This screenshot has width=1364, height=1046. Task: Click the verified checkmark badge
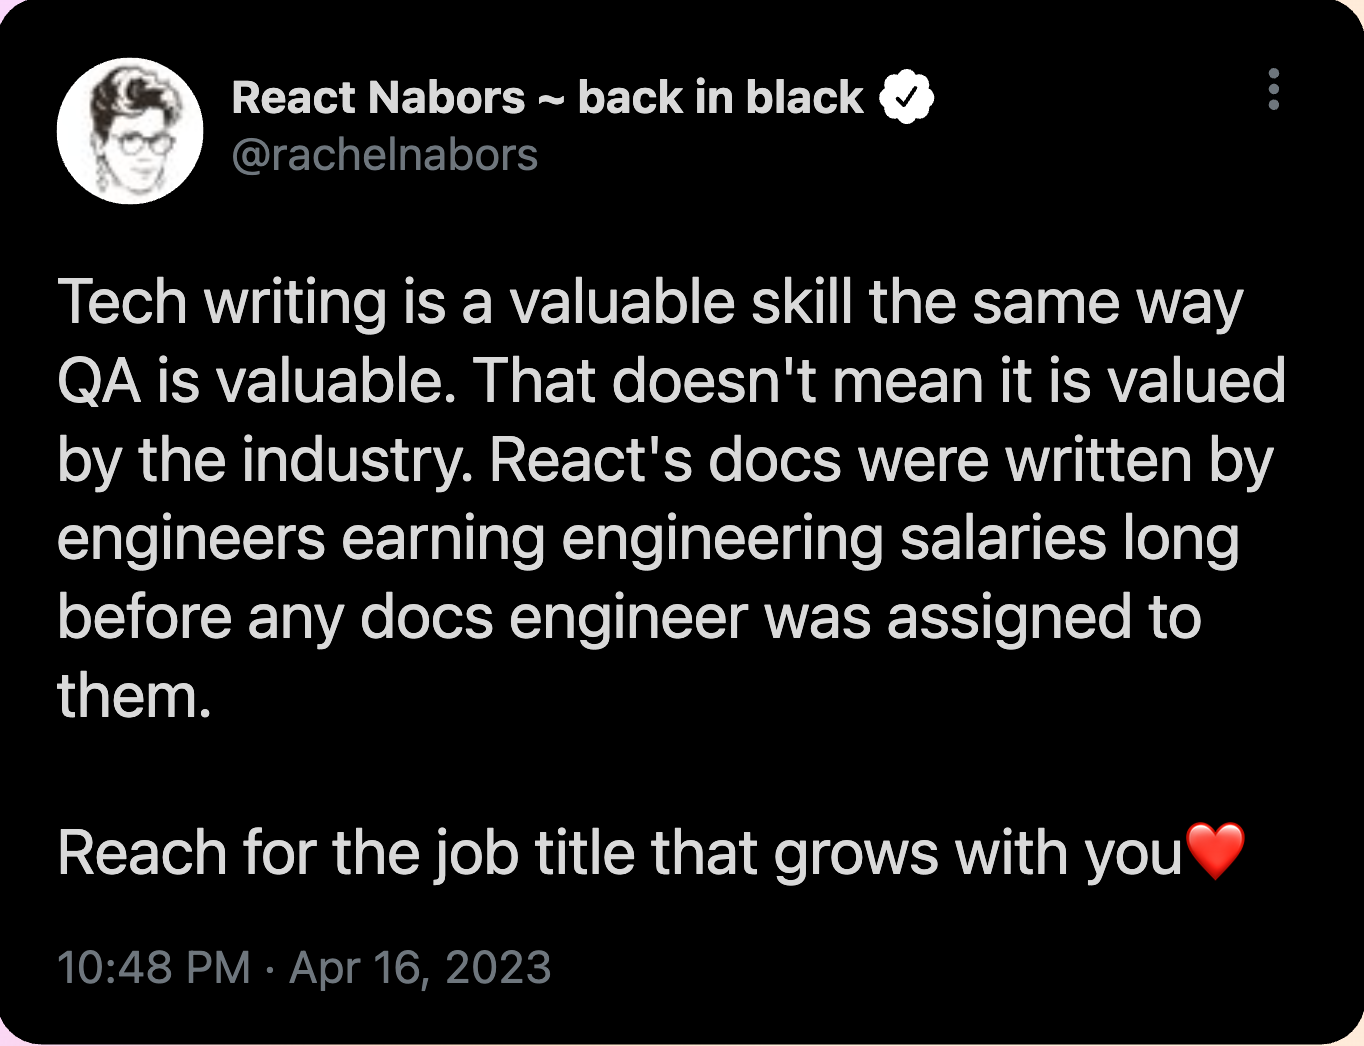[906, 97]
